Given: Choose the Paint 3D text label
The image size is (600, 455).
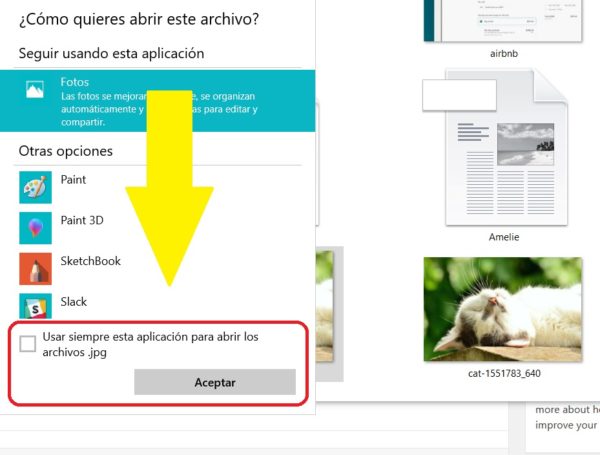Looking at the screenshot, I should click(82, 220).
